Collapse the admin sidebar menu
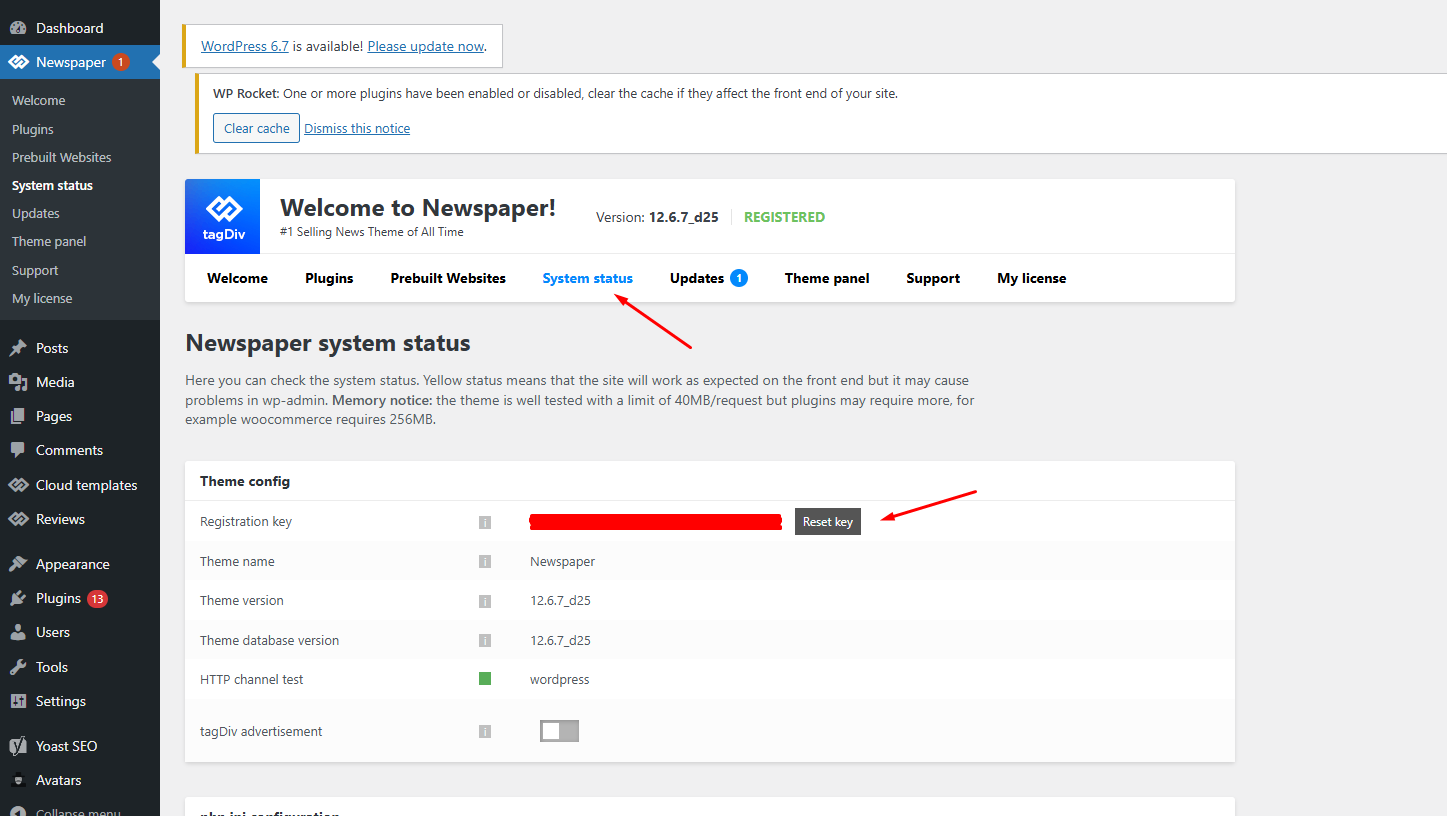 pyautogui.click(x=66, y=812)
